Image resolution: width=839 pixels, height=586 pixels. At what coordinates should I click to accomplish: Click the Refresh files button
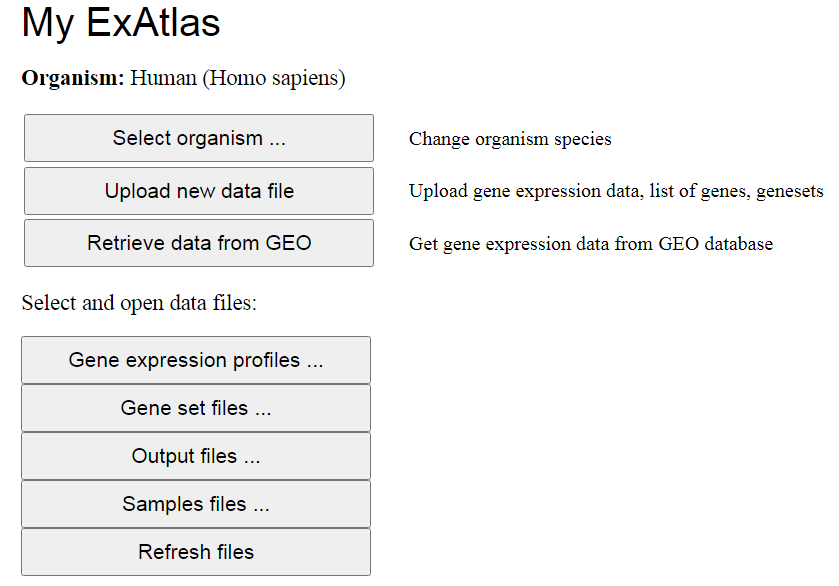(x=196, y=552)
